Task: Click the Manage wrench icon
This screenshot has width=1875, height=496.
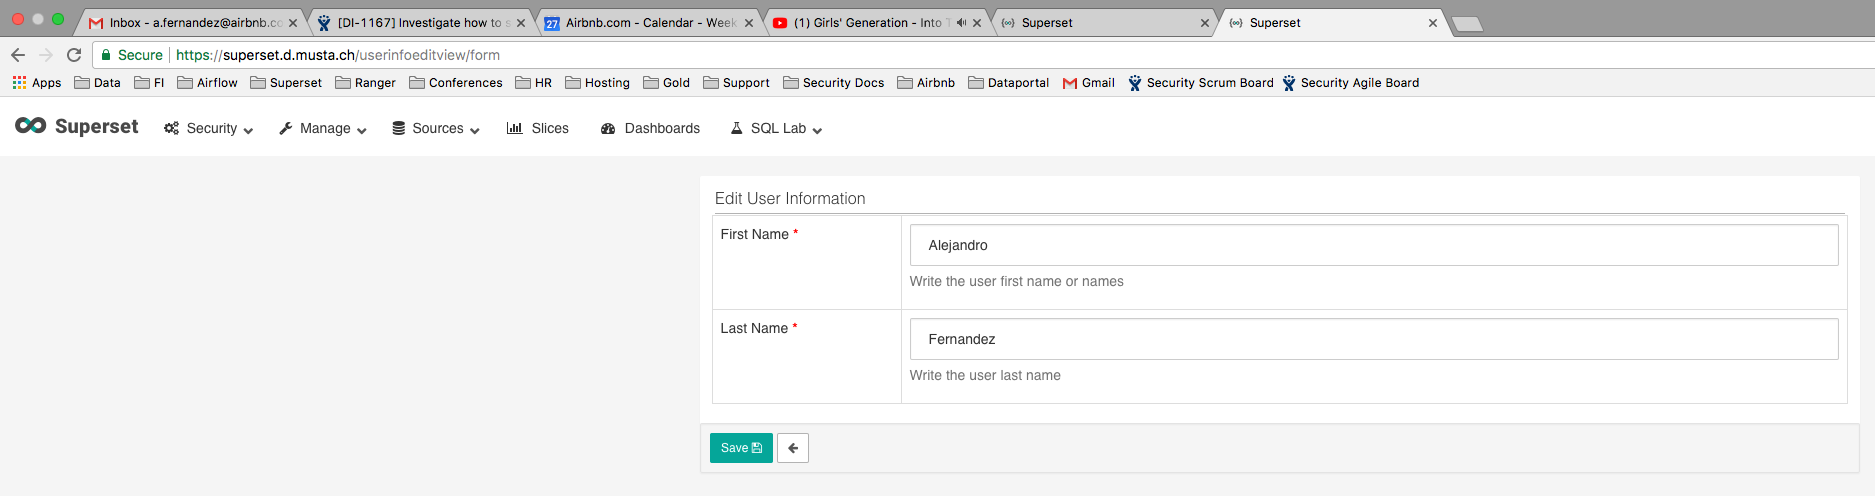Action: point(286,128)
